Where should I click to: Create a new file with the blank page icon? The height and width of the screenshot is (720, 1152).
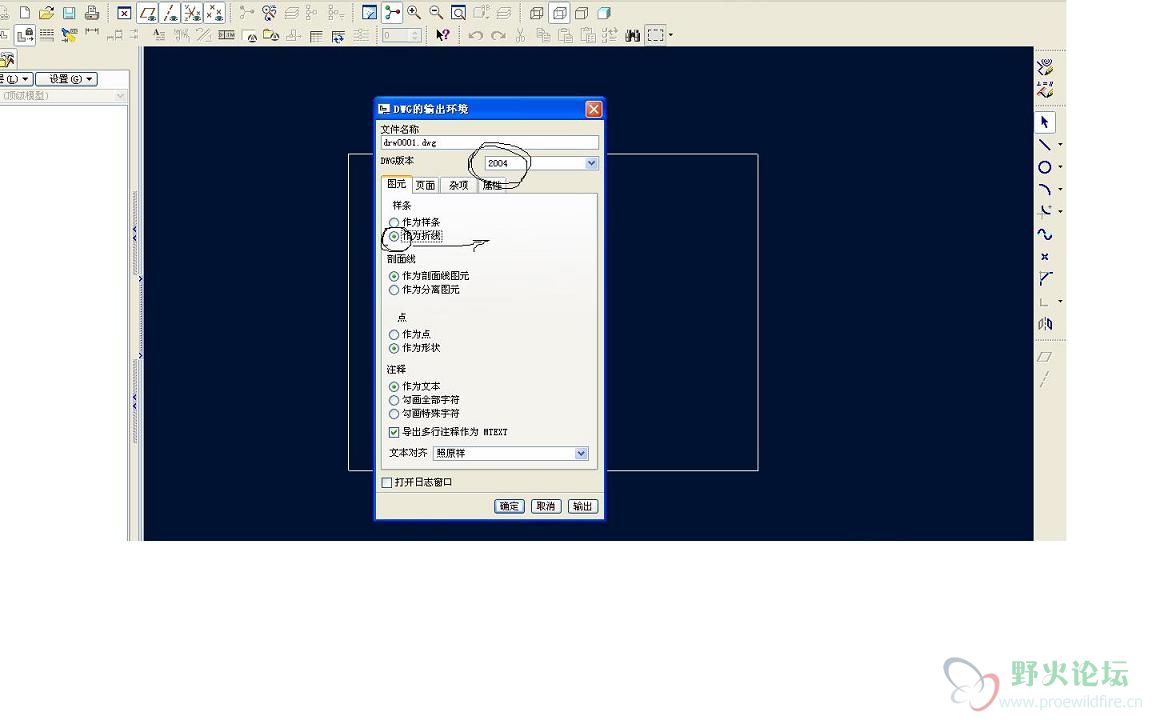(25, 12)
